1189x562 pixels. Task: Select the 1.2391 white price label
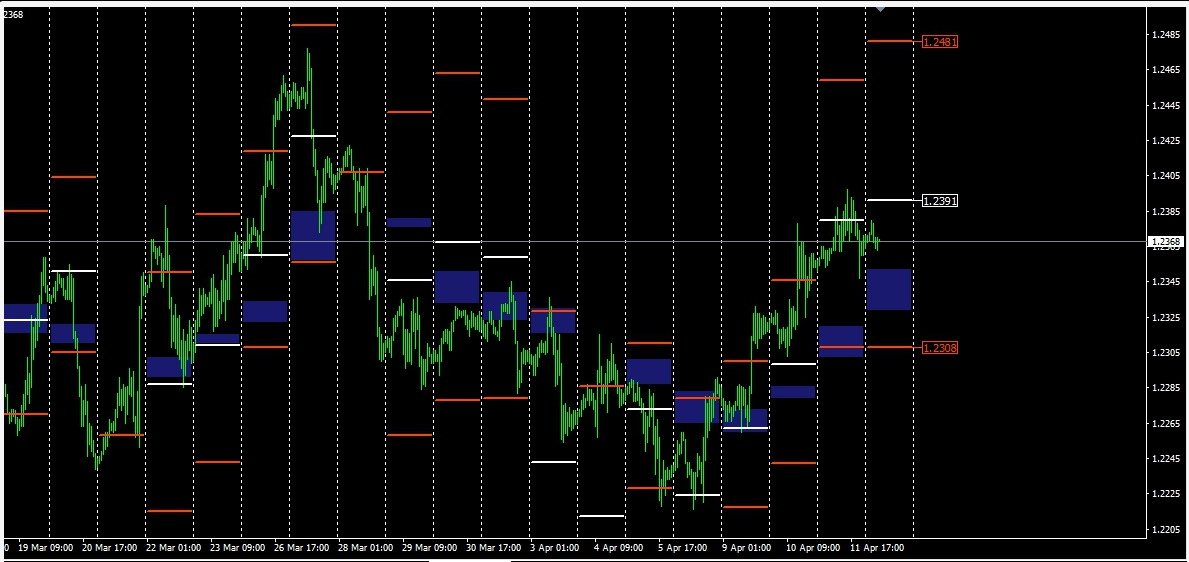pos(939,201)
